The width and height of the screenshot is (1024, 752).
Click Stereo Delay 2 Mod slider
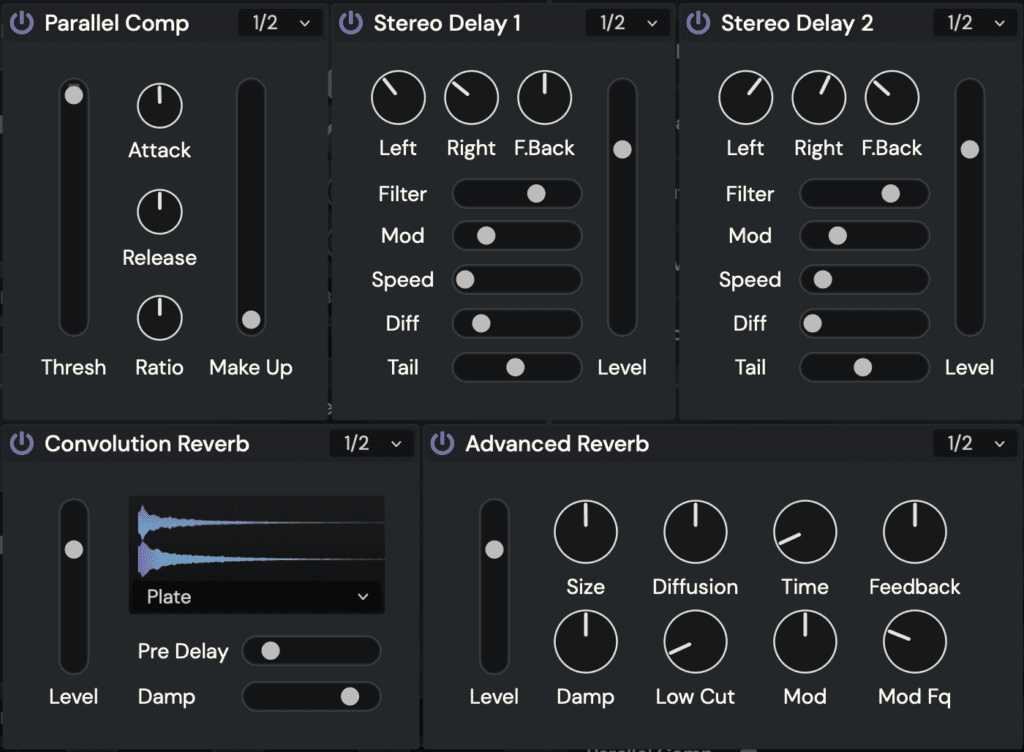point(865,236)
